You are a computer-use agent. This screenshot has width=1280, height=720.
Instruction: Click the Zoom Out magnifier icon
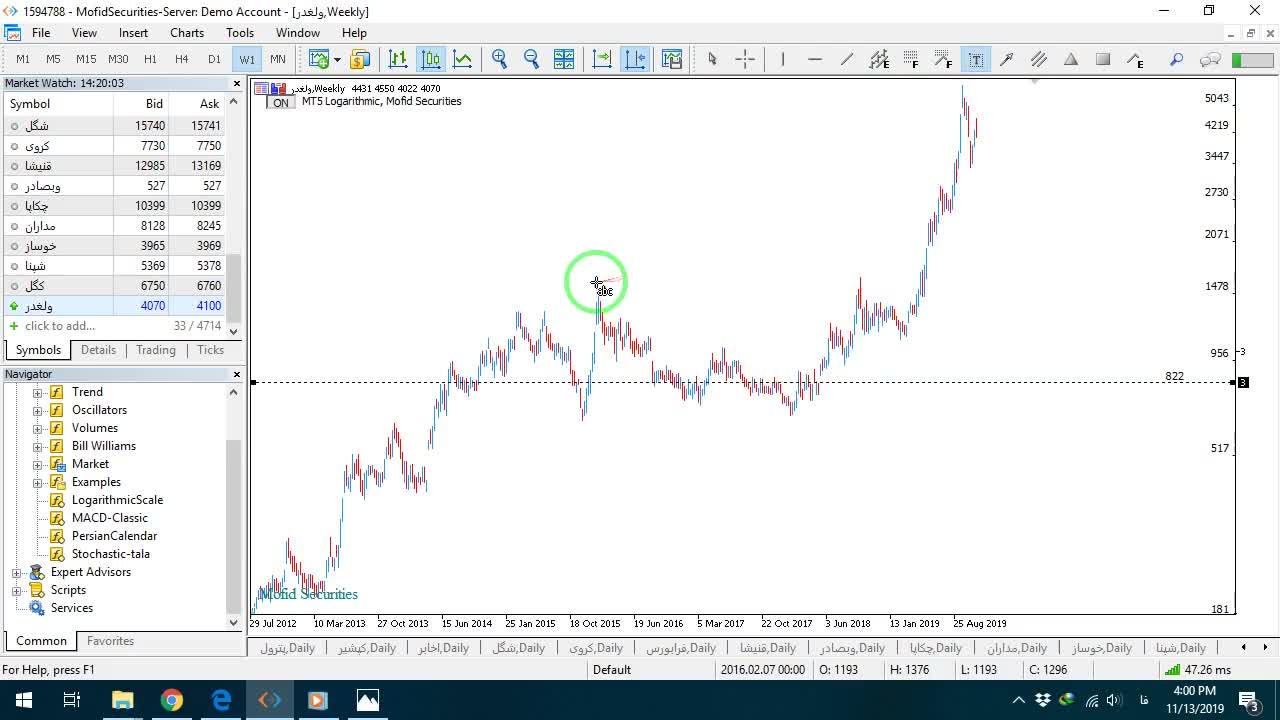click(531, 59)
